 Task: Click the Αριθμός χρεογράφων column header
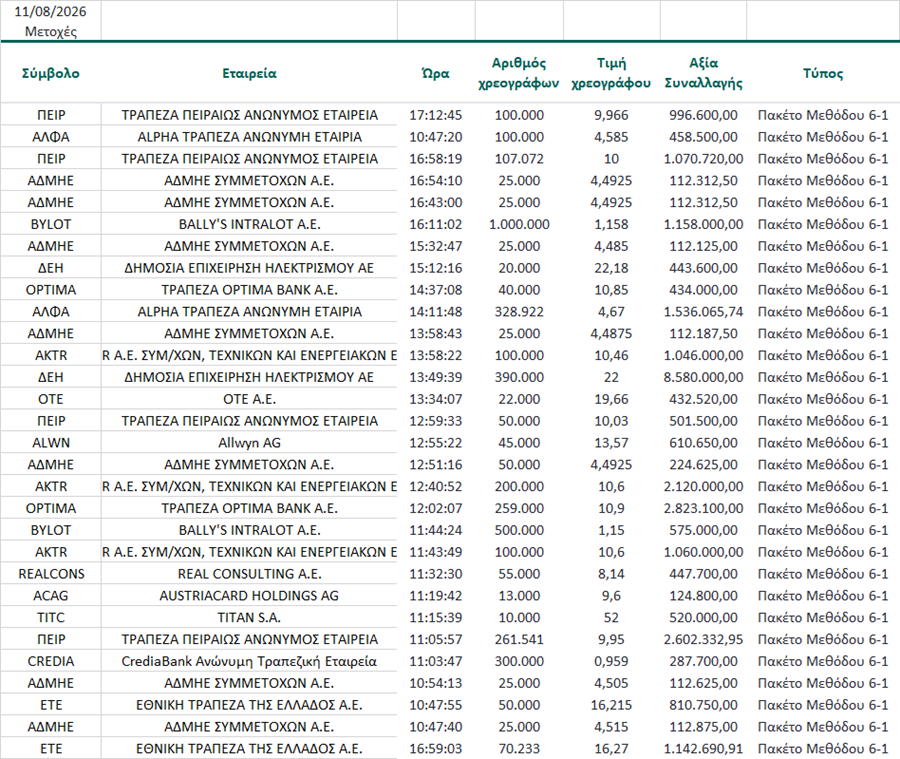coord(519,73)
